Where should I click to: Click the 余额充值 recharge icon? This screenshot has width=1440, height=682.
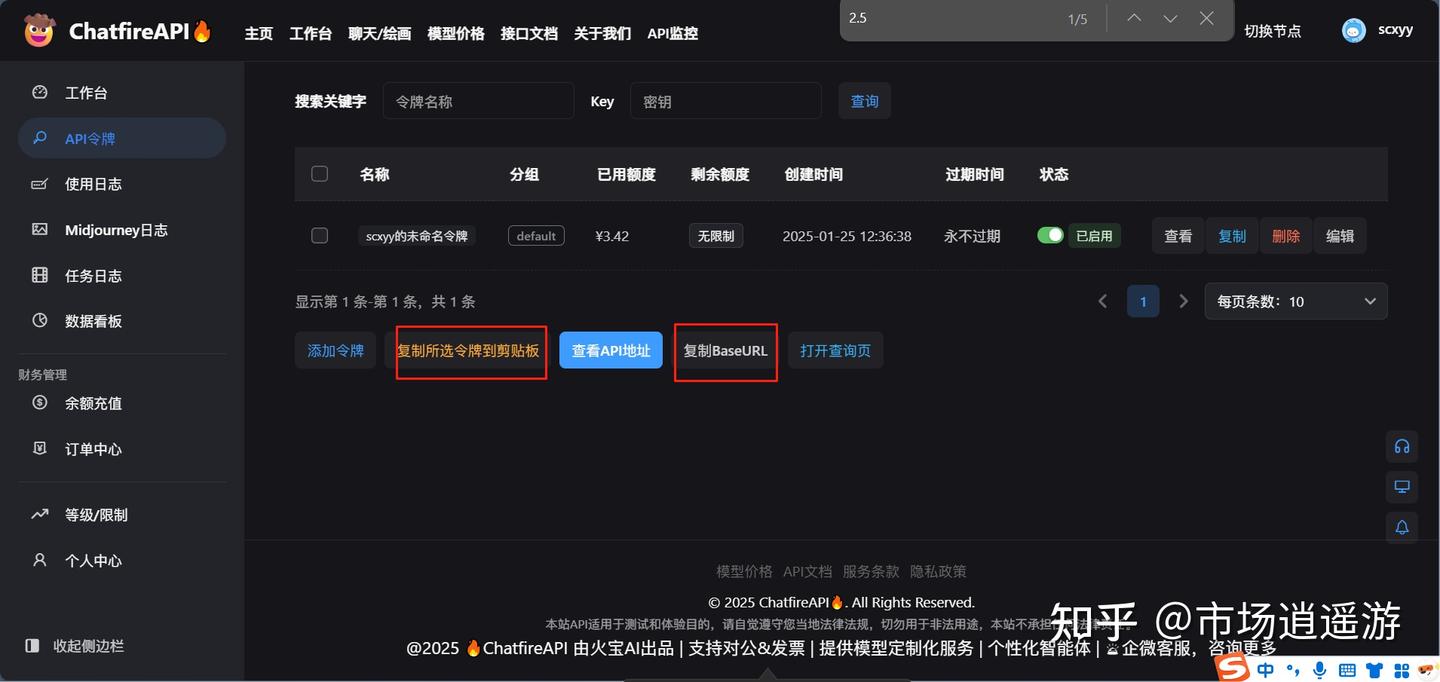pyautogui.click(x=40, y=403)
